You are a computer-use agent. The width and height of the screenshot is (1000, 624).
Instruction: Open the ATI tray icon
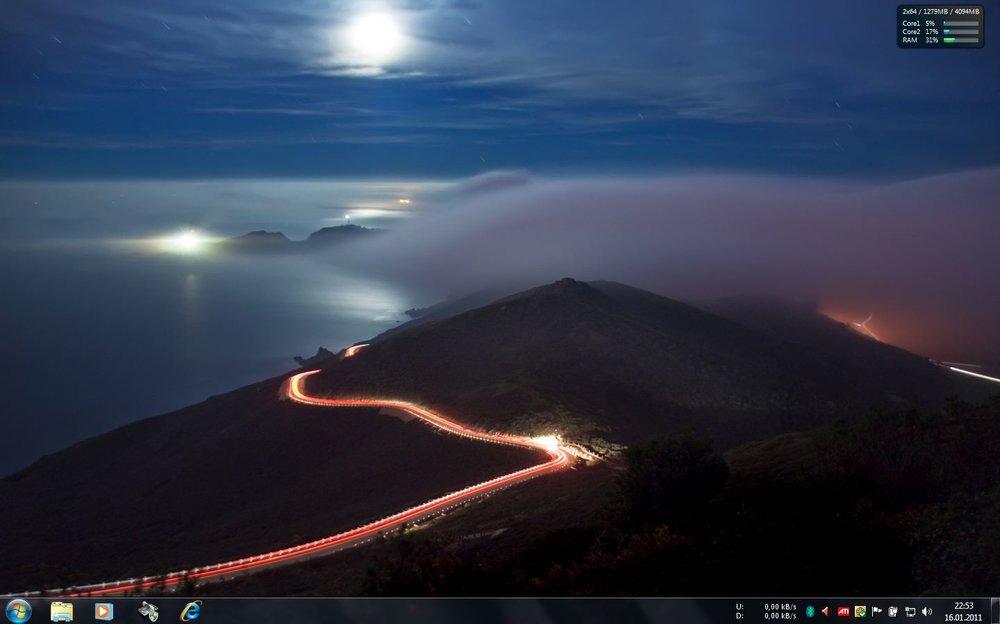[x=843, y=611]
